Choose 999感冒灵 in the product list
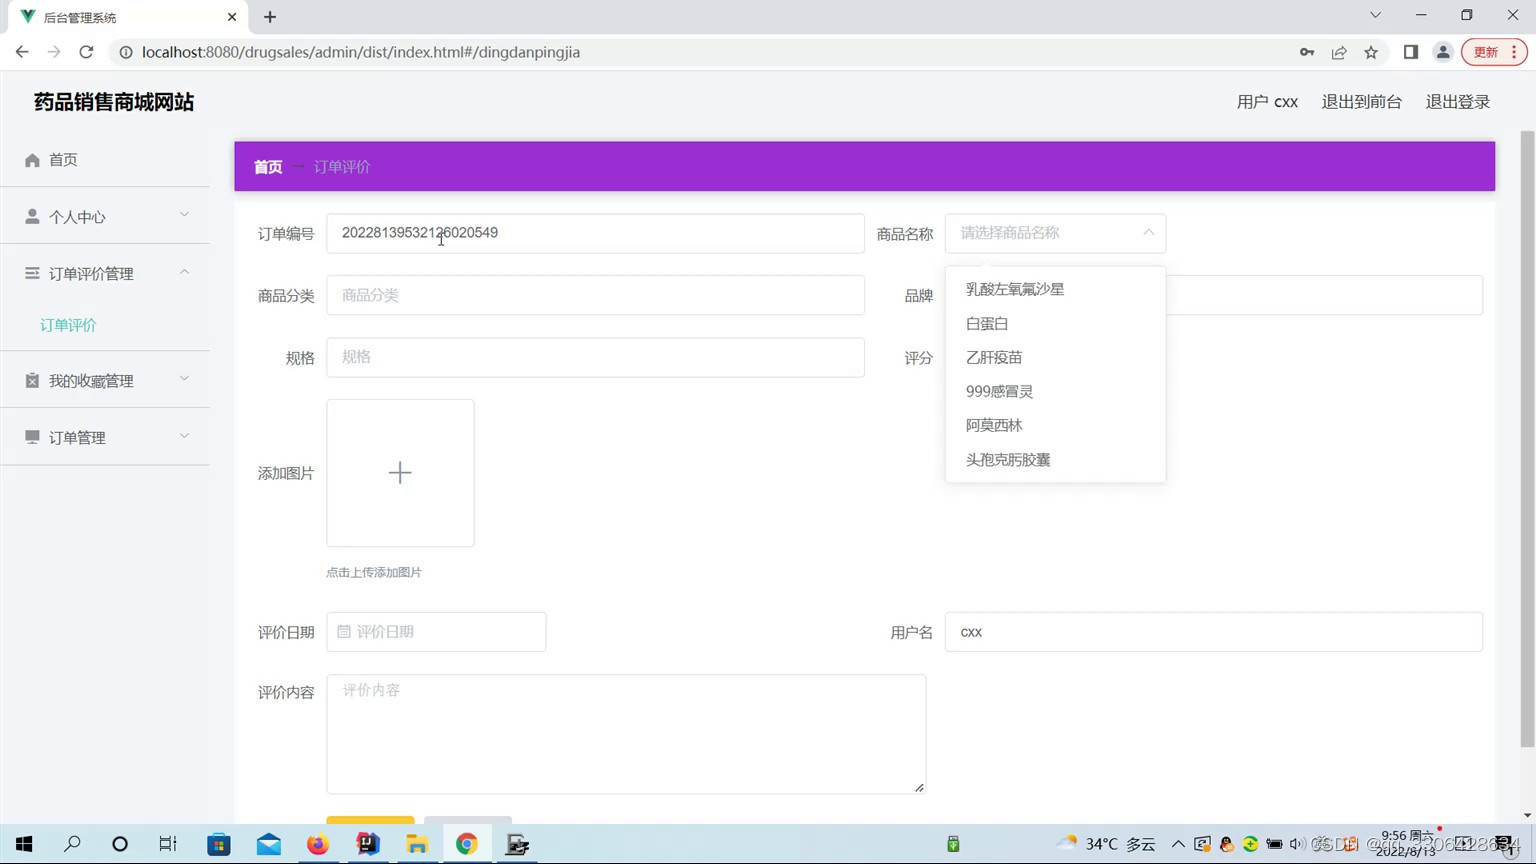Image resolution: width=1536 pixels, height=864 pixels. click(1055, 391)
